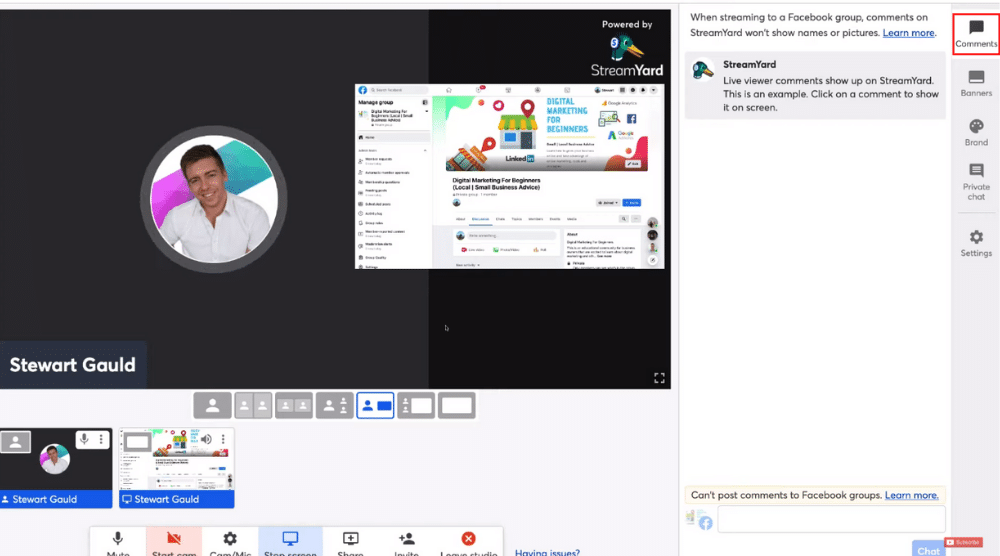The image size is (1000, 556).
Task: Mute the microphone in bottom toolbar
Action: (x=118, y=542)
